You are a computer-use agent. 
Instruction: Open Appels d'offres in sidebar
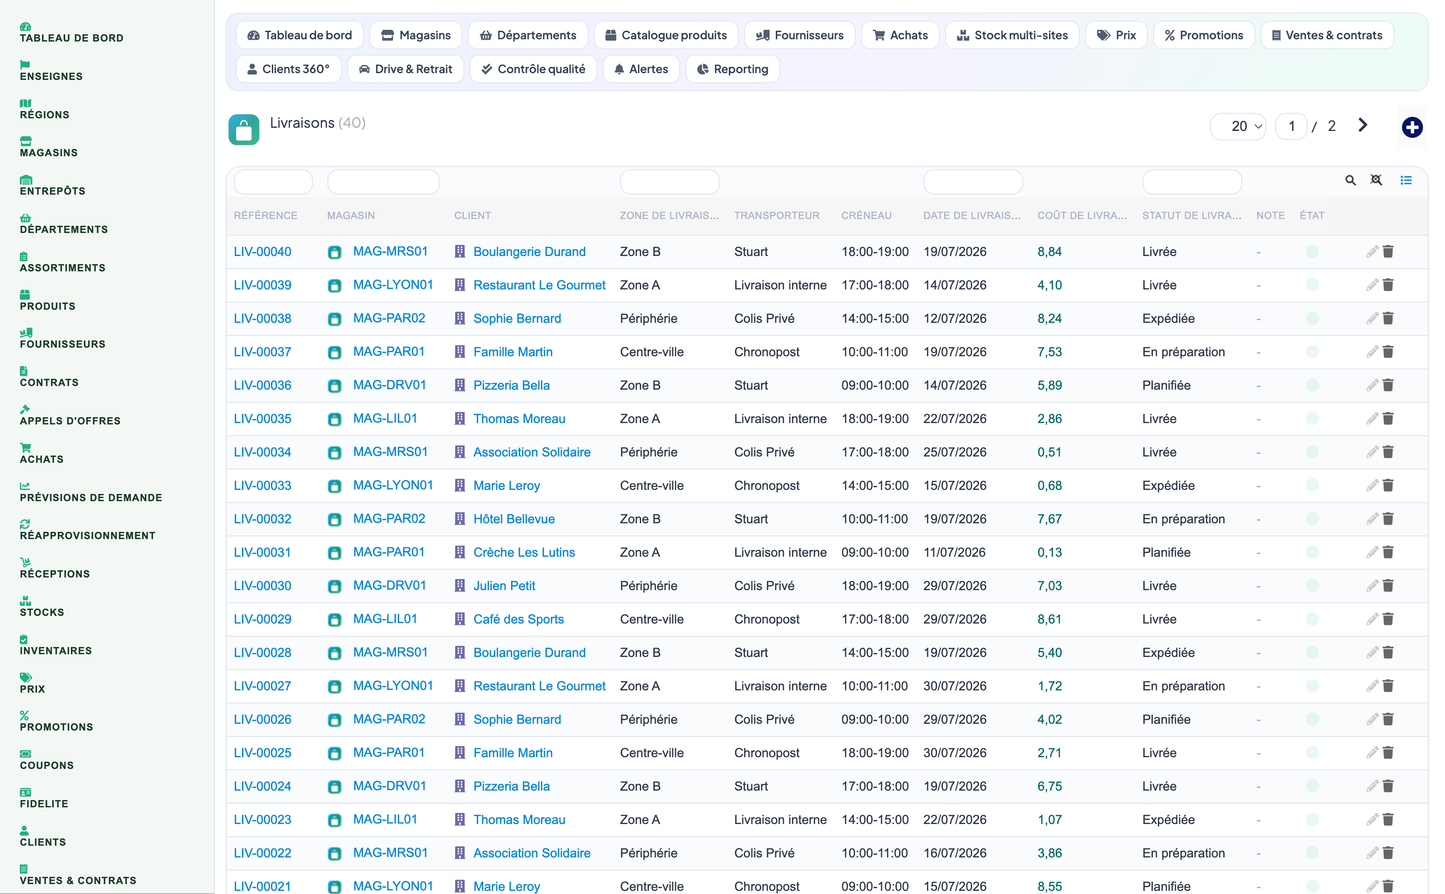[x=70, y=416]
